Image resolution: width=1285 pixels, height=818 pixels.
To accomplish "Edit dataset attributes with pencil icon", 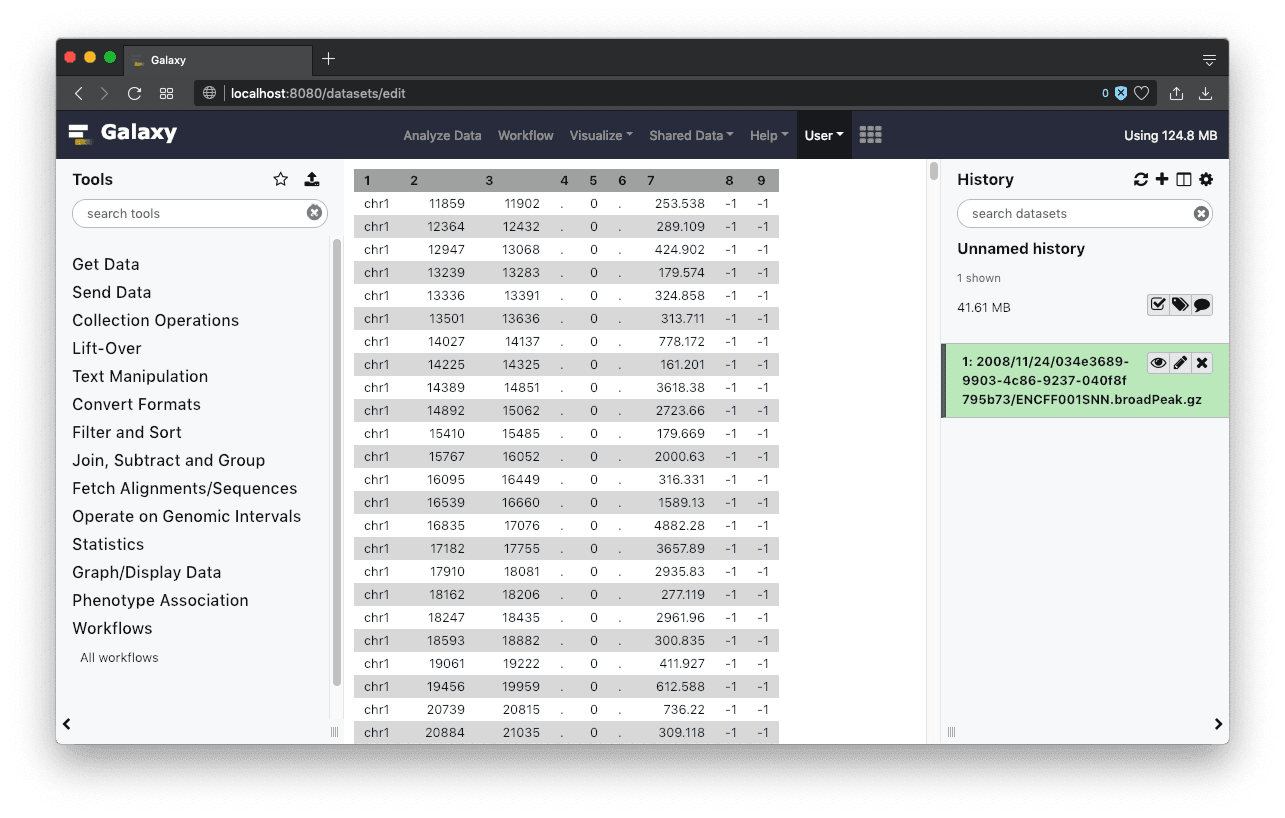I will (1180, 363).
